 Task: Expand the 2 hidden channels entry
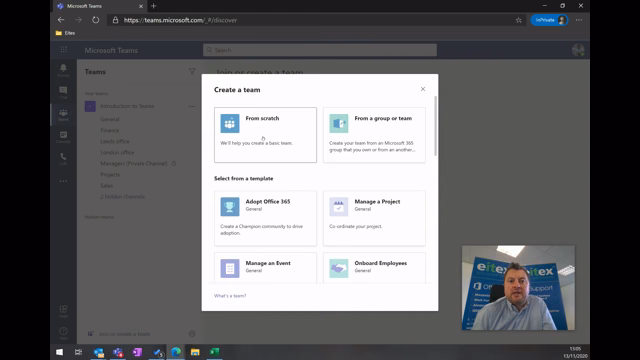point(122,196)
